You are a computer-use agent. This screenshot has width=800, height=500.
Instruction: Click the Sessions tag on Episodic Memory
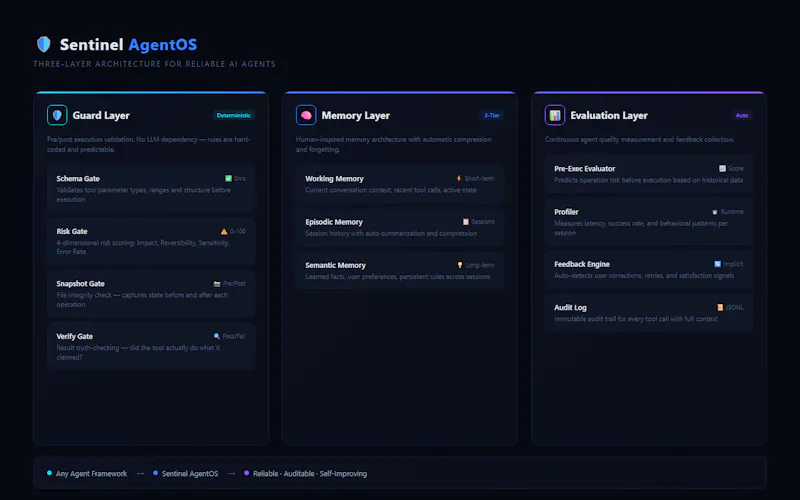483,222
